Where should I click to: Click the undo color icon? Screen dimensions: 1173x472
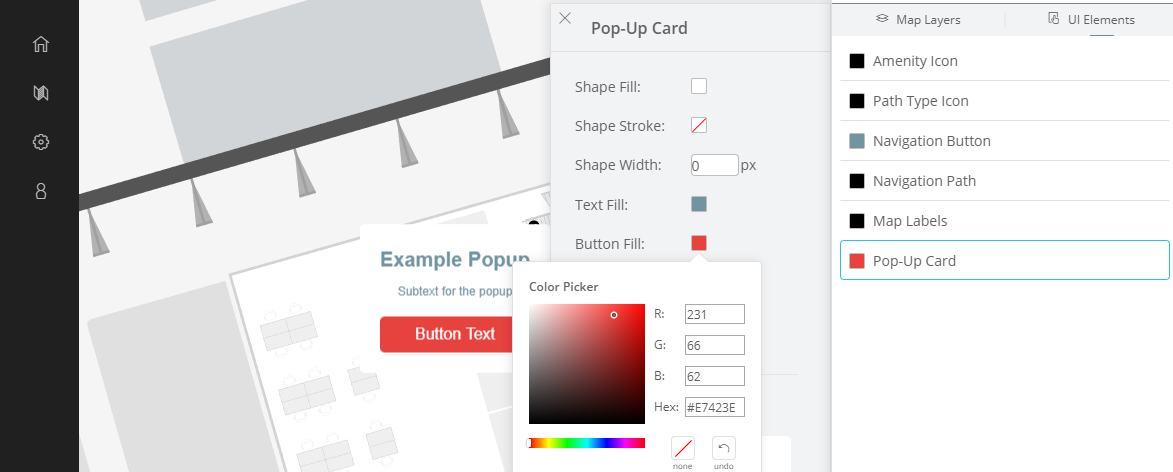(723, 448)
